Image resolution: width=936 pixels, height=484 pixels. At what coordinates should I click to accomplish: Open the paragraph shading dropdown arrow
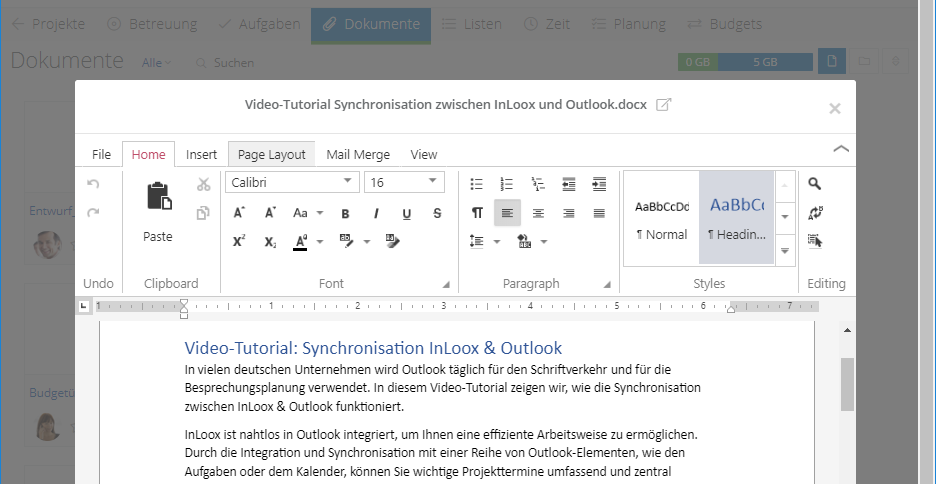(544, 242)
